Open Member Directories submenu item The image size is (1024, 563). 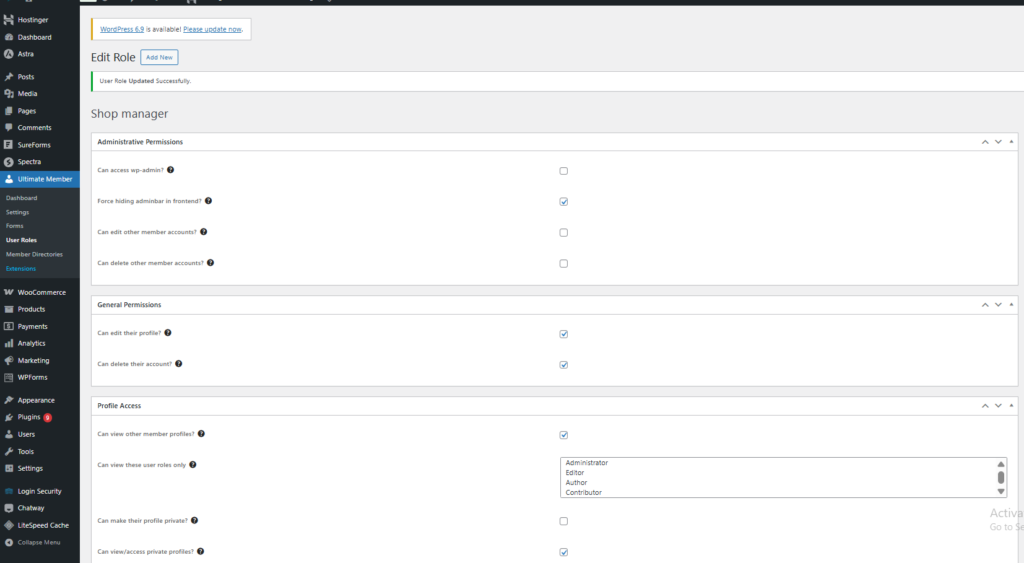coord(34,254)
